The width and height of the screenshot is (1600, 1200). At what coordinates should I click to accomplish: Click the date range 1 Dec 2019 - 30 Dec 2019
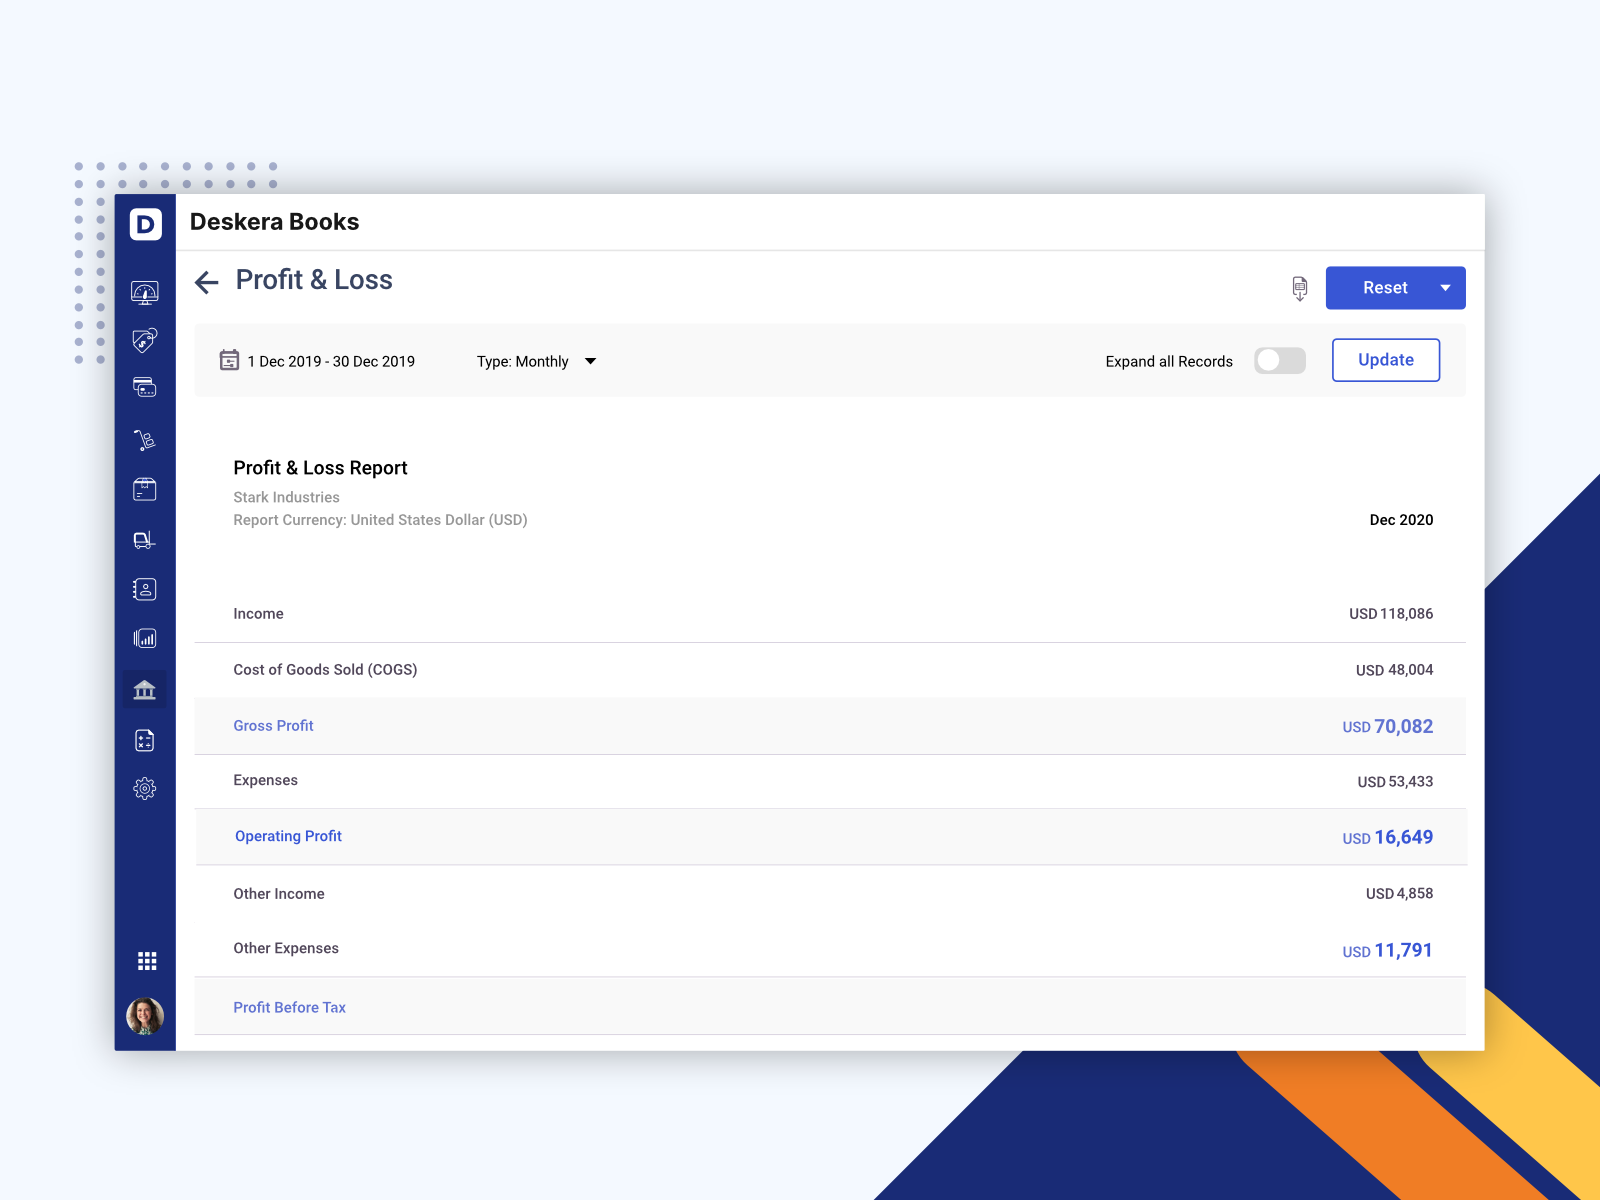coord(331,362)
